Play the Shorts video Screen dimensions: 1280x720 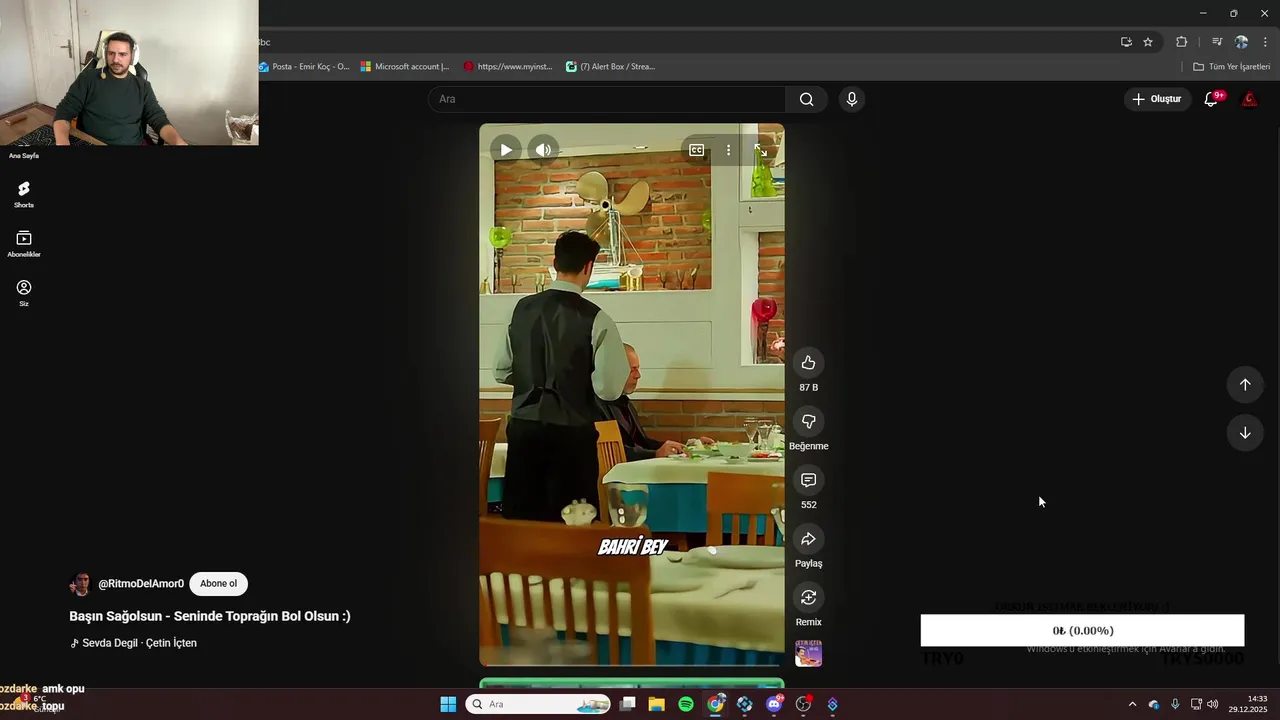click(x=506, y=150)
